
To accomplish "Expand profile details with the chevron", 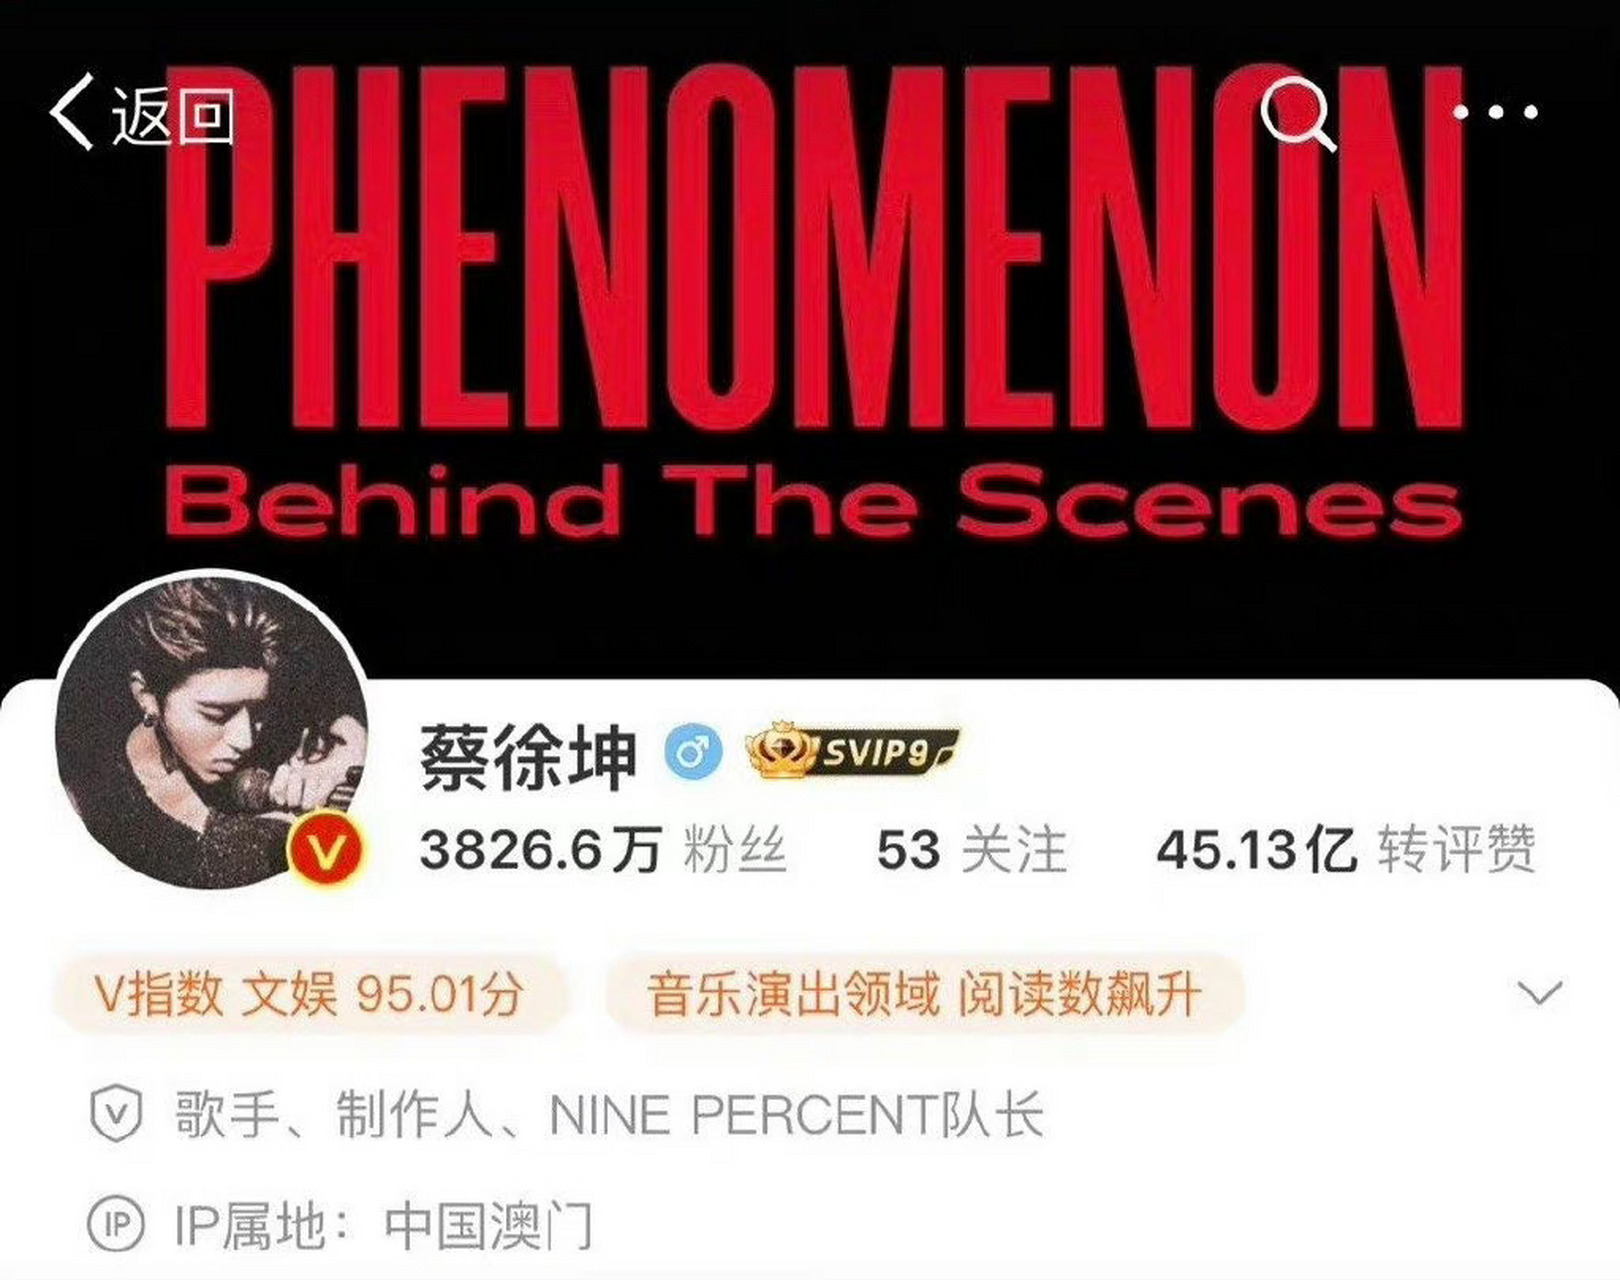I will pos(1539,993).
